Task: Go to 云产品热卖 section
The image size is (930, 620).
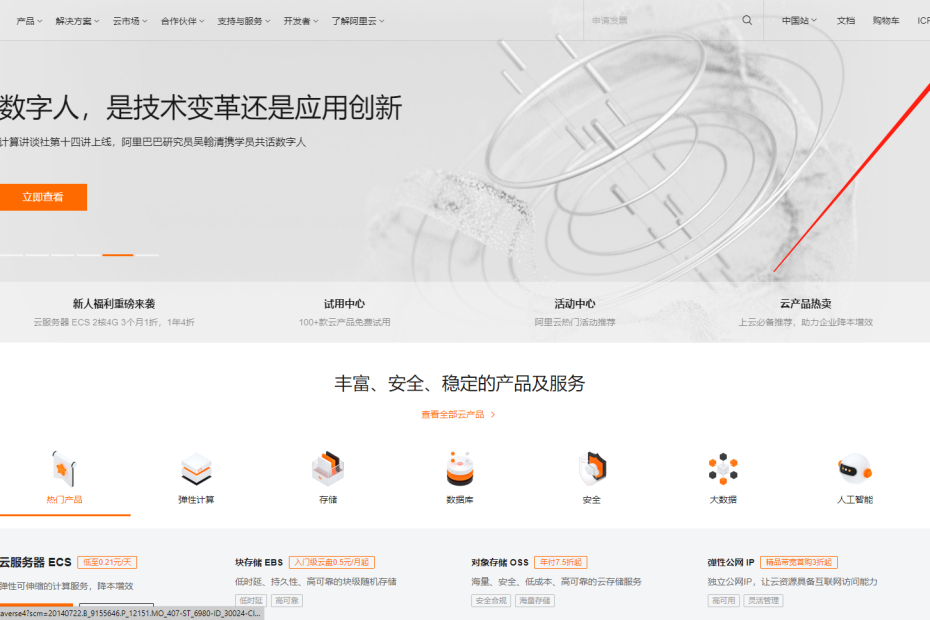Action: 805,304
